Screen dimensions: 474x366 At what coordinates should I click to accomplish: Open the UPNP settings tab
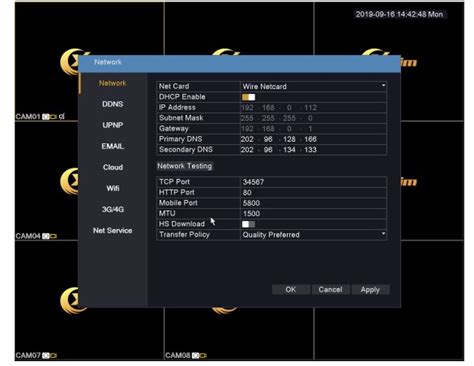pyautogui.click(x=113, y=125)
